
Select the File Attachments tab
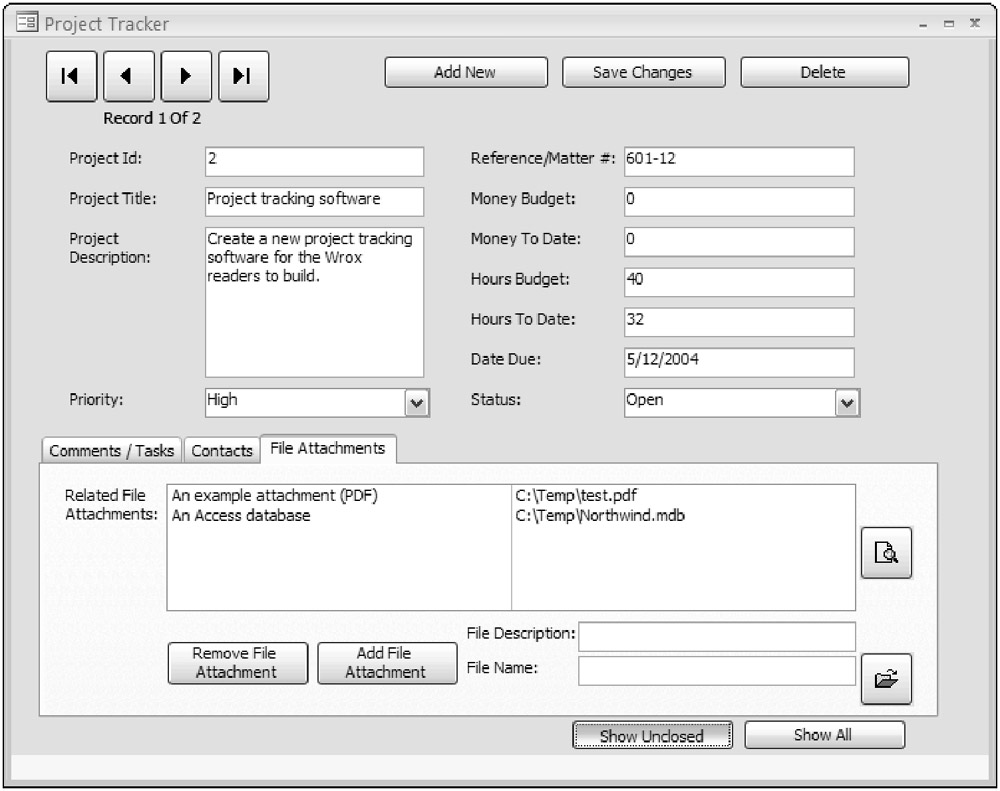click(x=327, y=449)
